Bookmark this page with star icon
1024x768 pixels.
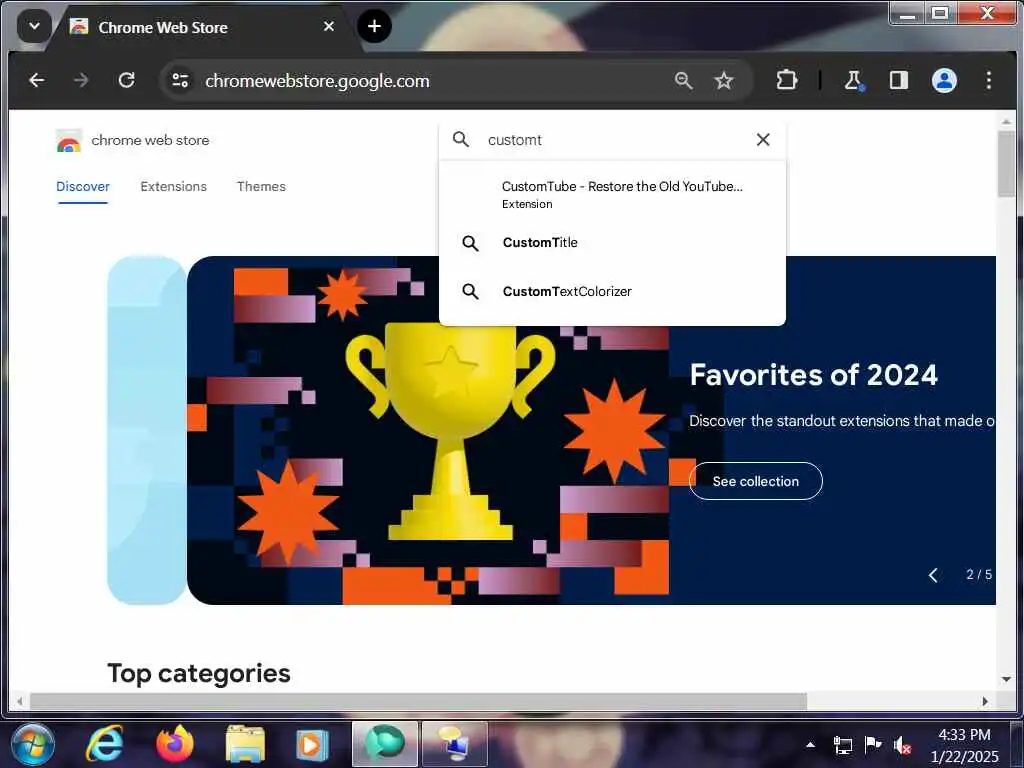pos(724,80)
